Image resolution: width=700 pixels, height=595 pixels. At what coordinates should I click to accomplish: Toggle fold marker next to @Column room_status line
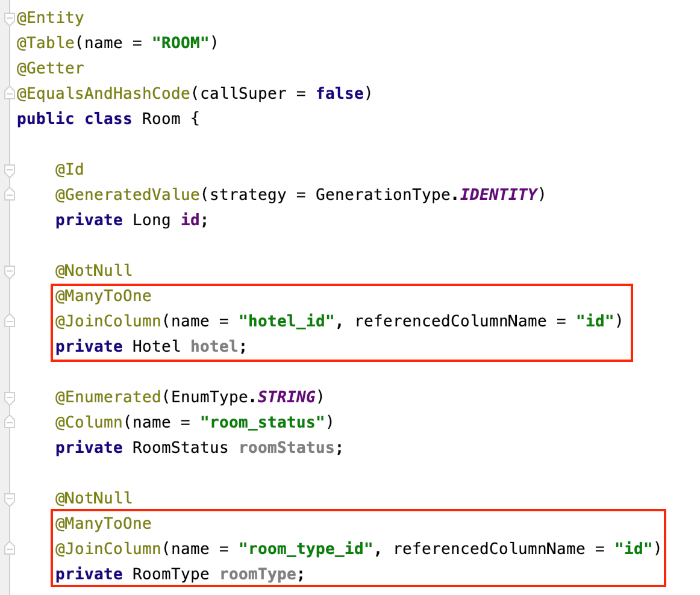pyautogui.click(x=9, y=422)
